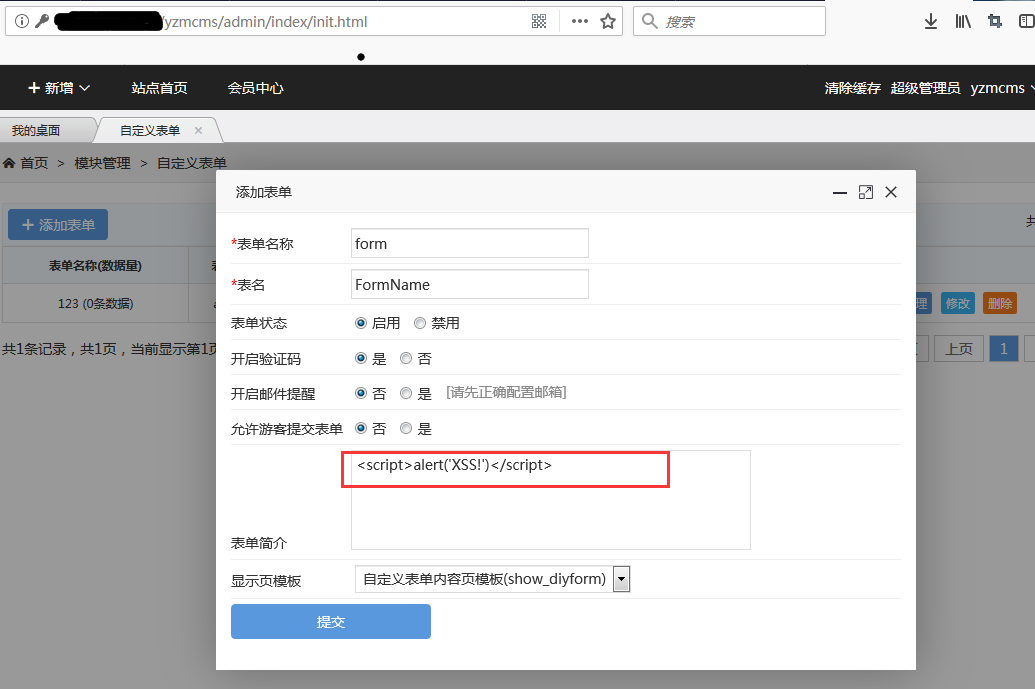Click the 添加表单 button behind dialog
Screen dimensions: 1035x689
pos(58,225)
